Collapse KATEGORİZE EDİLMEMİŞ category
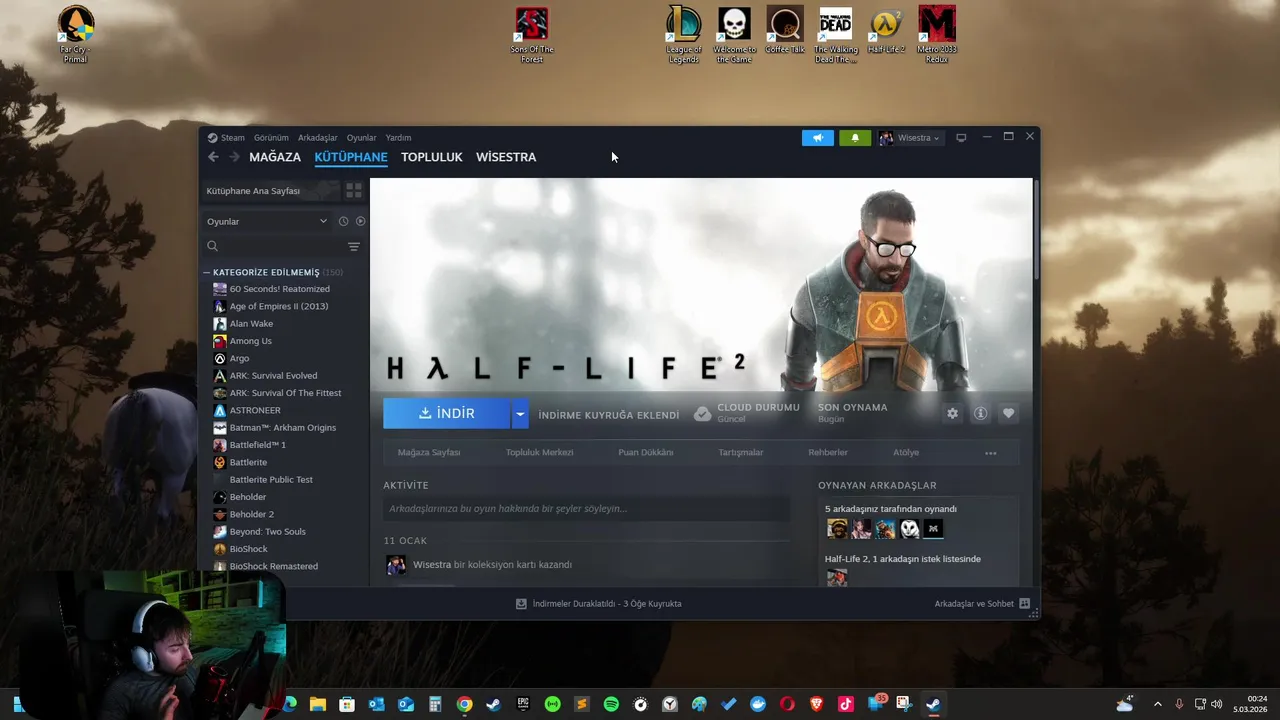Viewport: 1280px width, 720px height. tap(207, 272)
